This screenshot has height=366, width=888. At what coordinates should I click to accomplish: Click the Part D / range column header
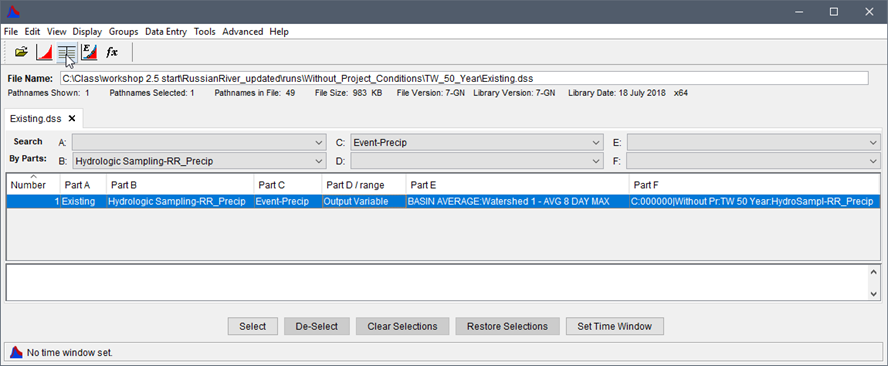pos(364,184)
